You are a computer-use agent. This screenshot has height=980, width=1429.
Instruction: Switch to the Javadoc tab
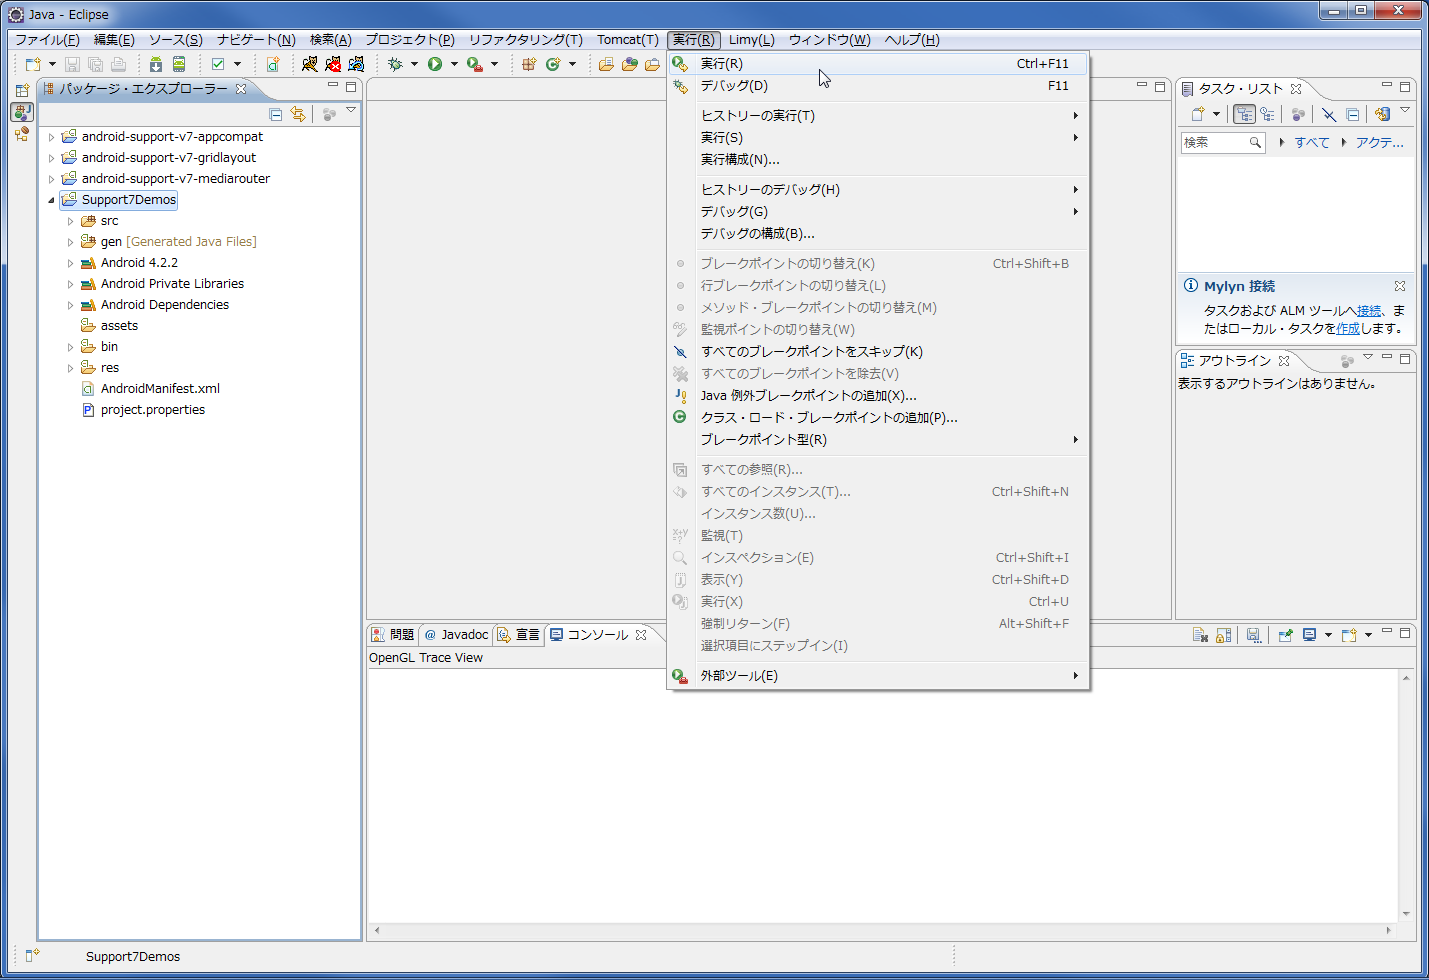pos(456,635)
